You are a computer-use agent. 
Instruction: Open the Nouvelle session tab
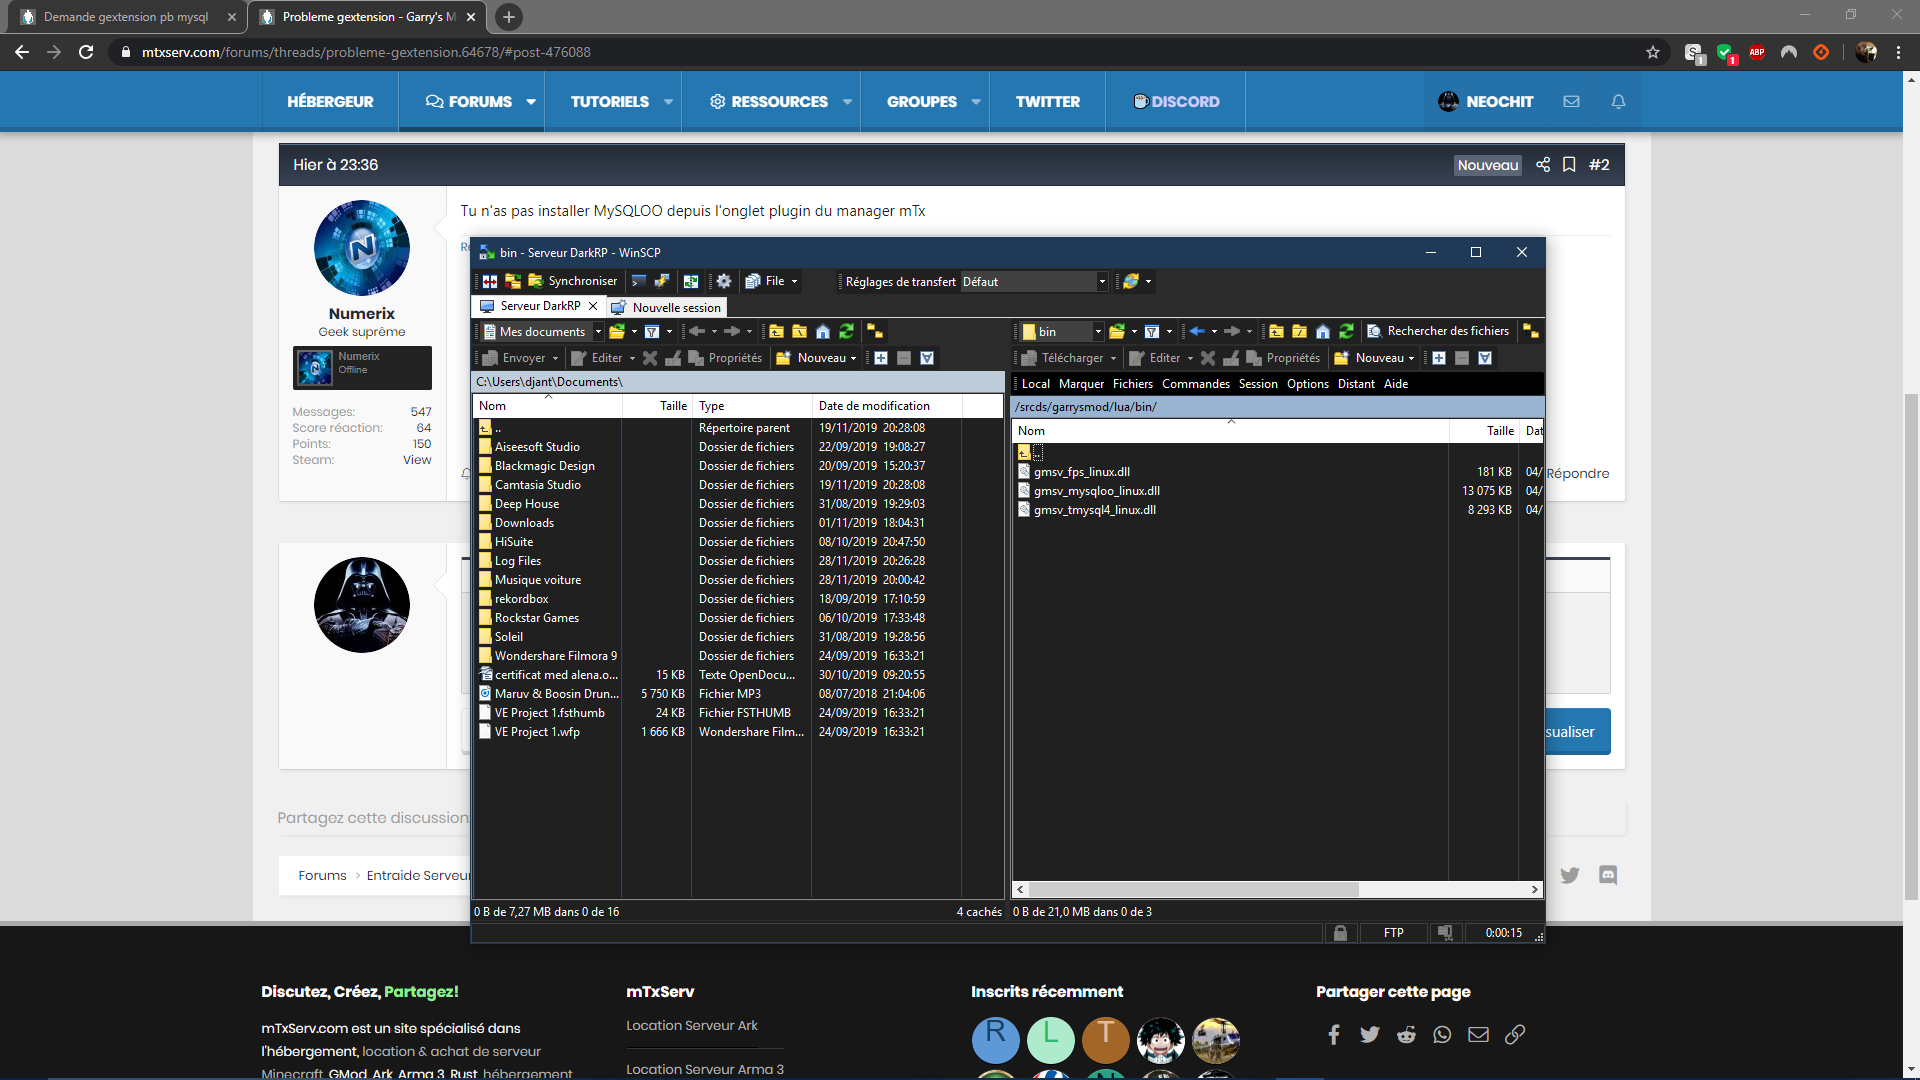click(x=666, y=308)
